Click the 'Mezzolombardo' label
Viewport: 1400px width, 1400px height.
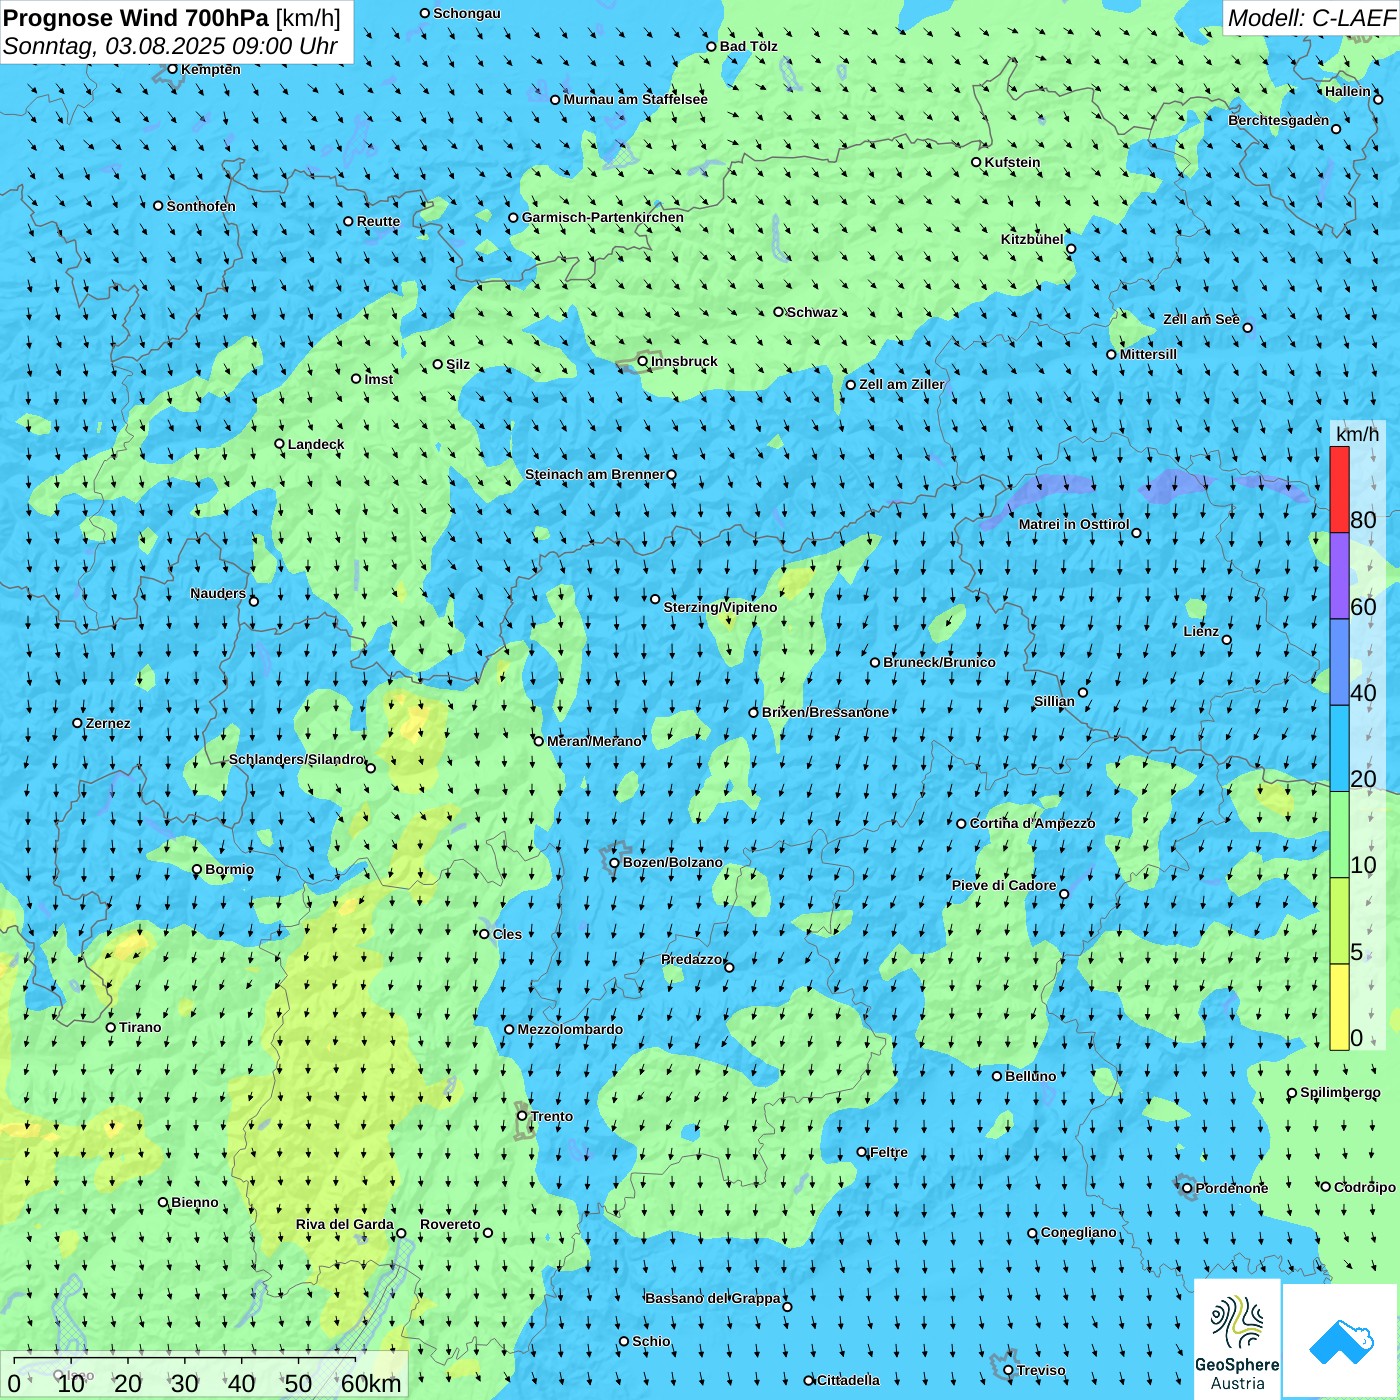coord(570,1029)
